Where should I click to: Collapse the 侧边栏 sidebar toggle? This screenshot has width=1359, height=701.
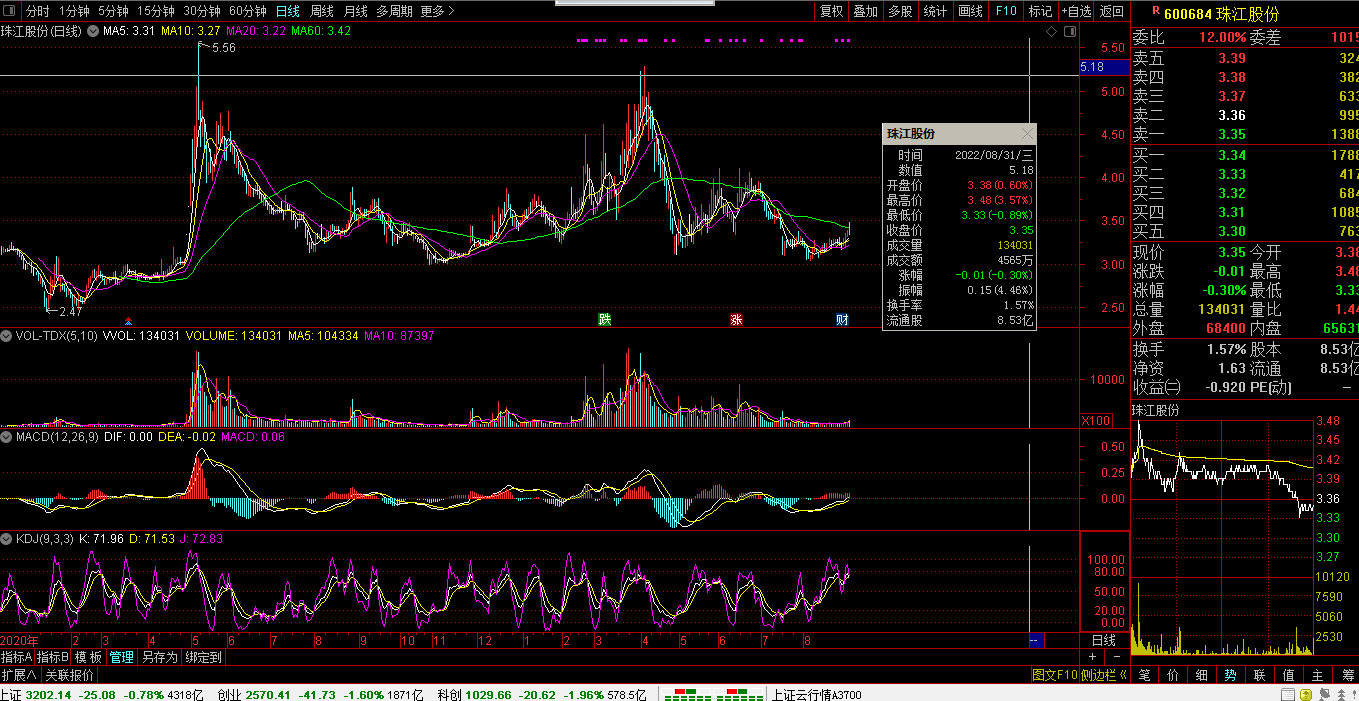tap(1103, 675)
